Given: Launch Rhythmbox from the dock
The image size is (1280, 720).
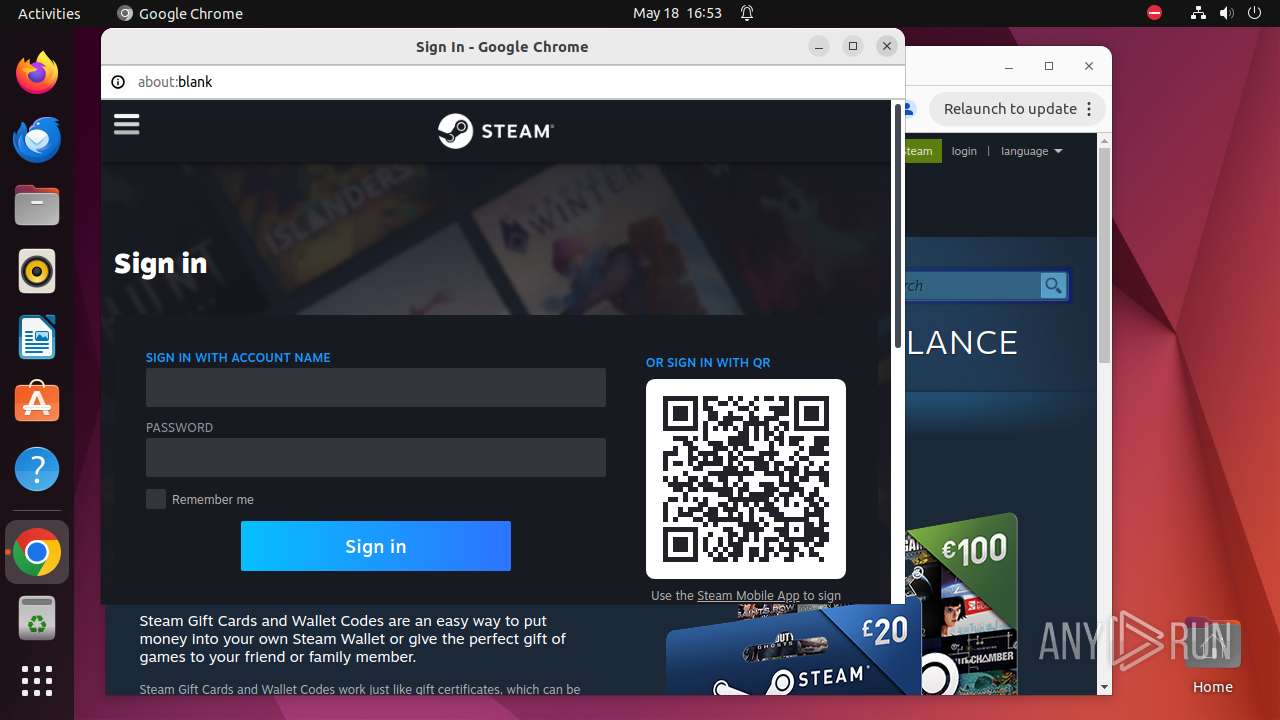Looking at the screenshot, I should (x=37, y=271).
